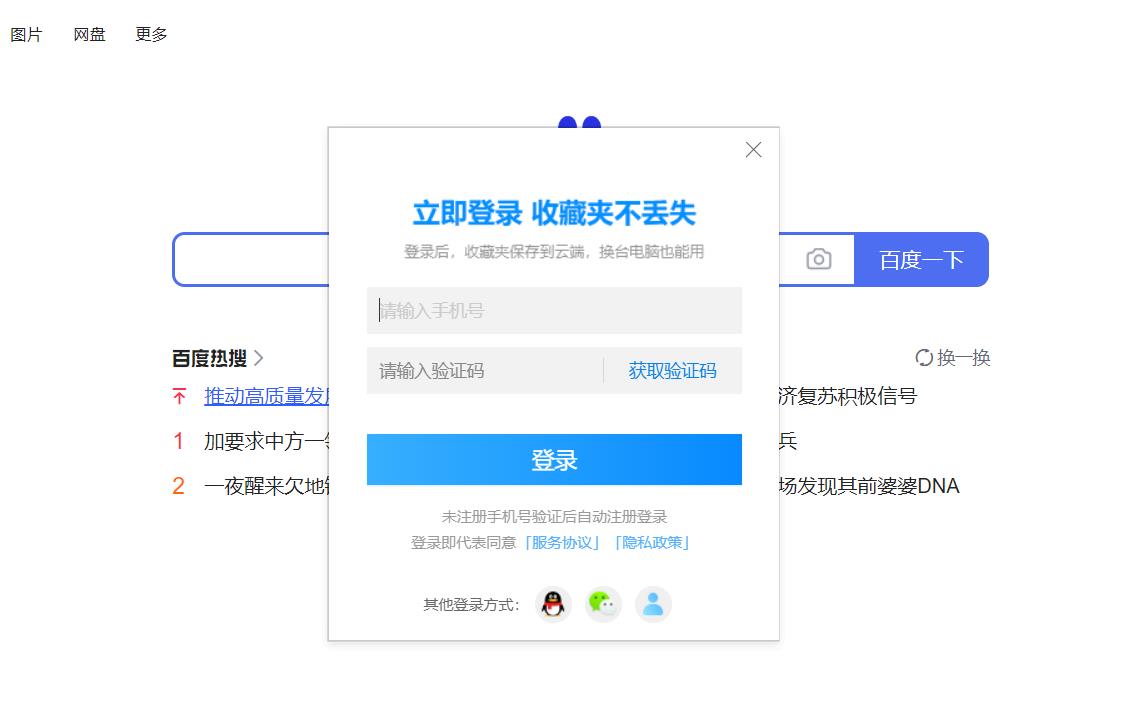The image size is (1132, 710).
Task: Open the 隐私政策 privacy policy link
Action: pos(651,543)
